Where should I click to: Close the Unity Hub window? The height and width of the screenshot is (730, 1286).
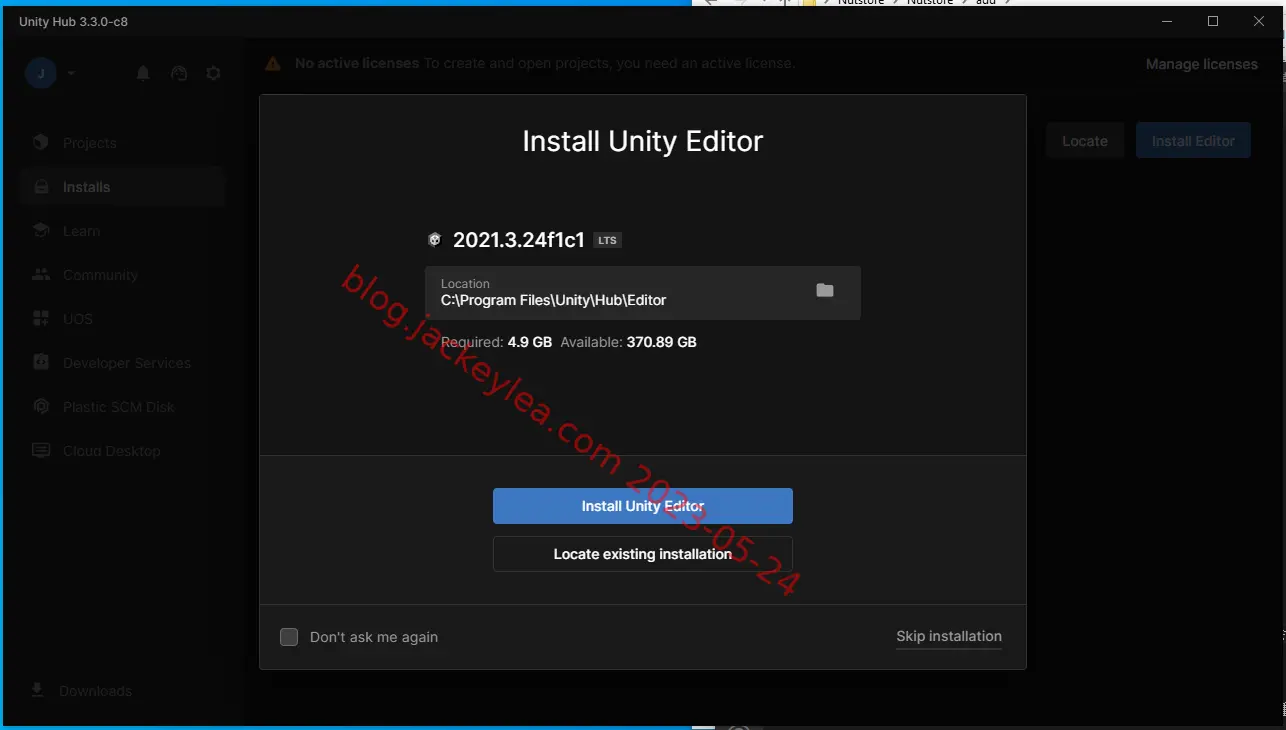(1258, 21)
